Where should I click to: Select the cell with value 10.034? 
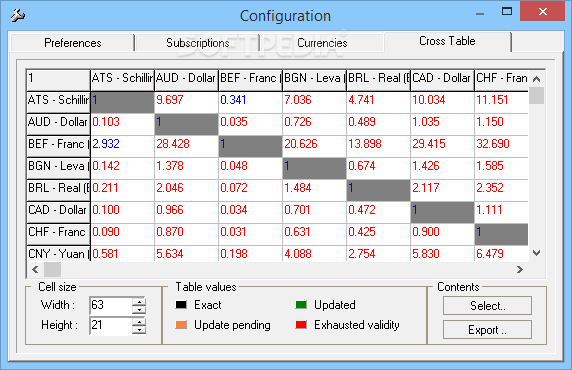tap(442, 102)
